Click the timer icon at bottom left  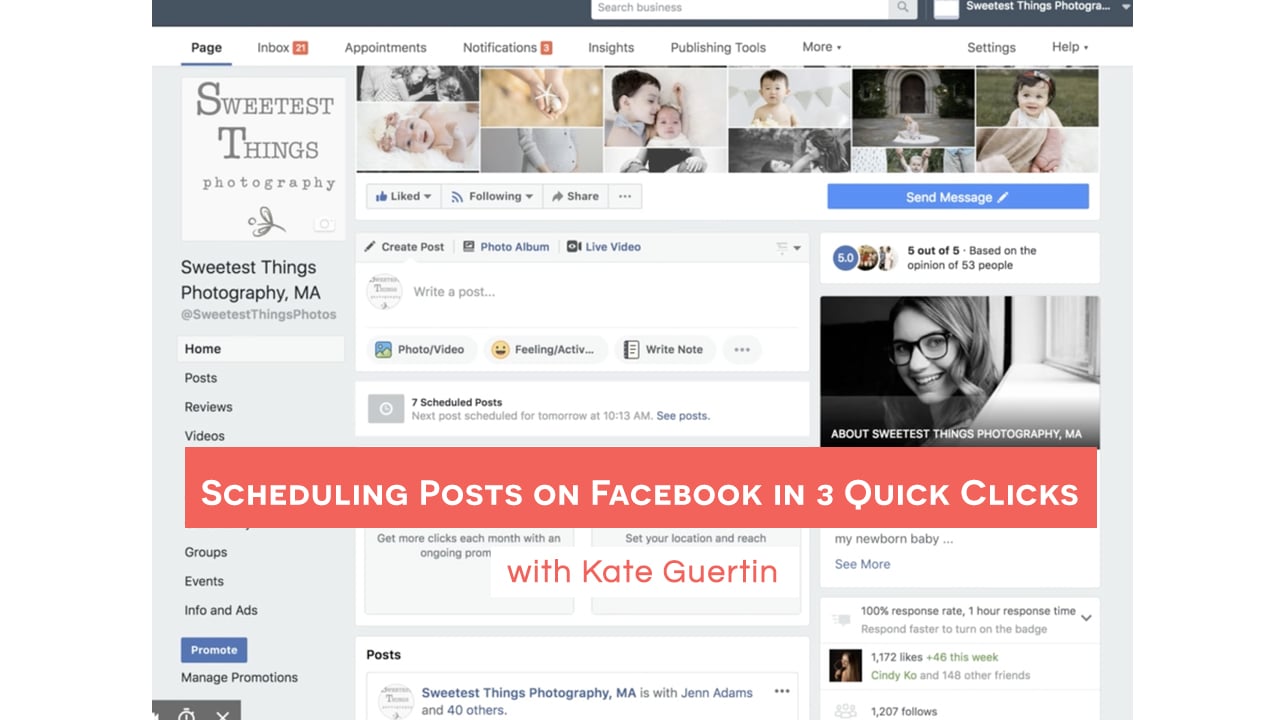coord(186,714)
